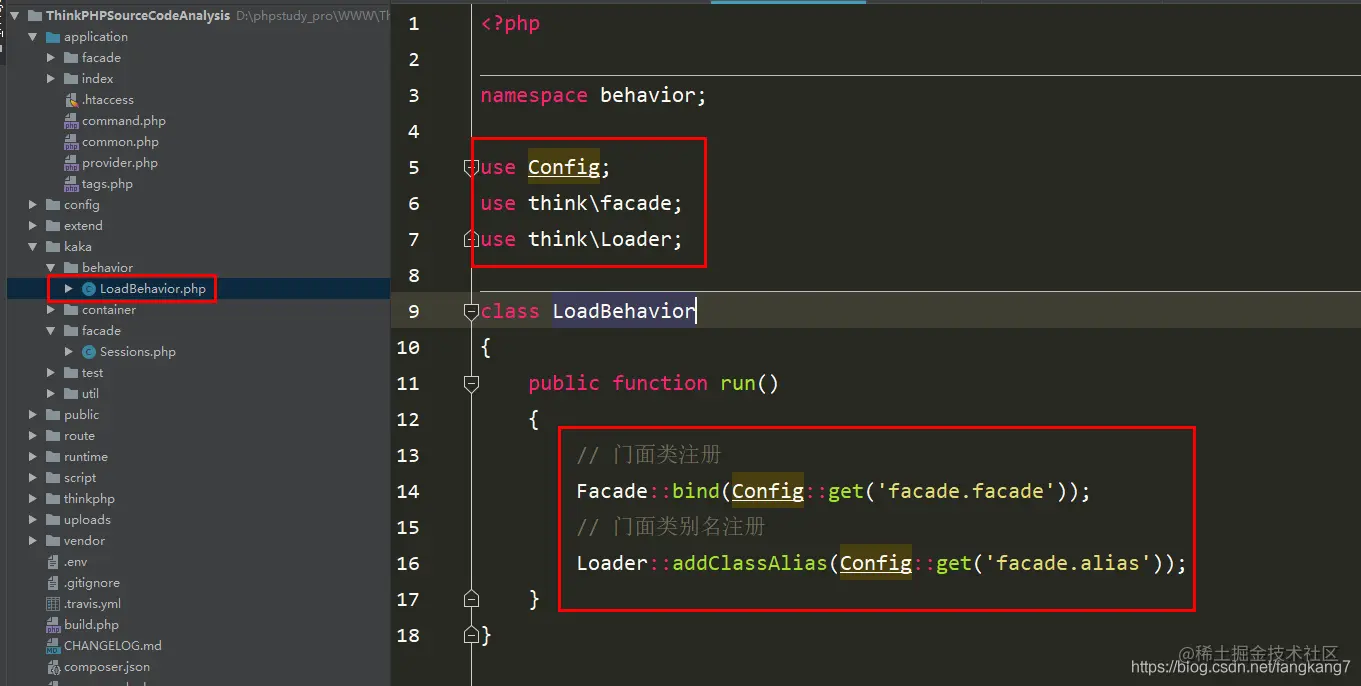Click 'think\facade' on line 6
The image size is (1361, 686).
(600, 204)
